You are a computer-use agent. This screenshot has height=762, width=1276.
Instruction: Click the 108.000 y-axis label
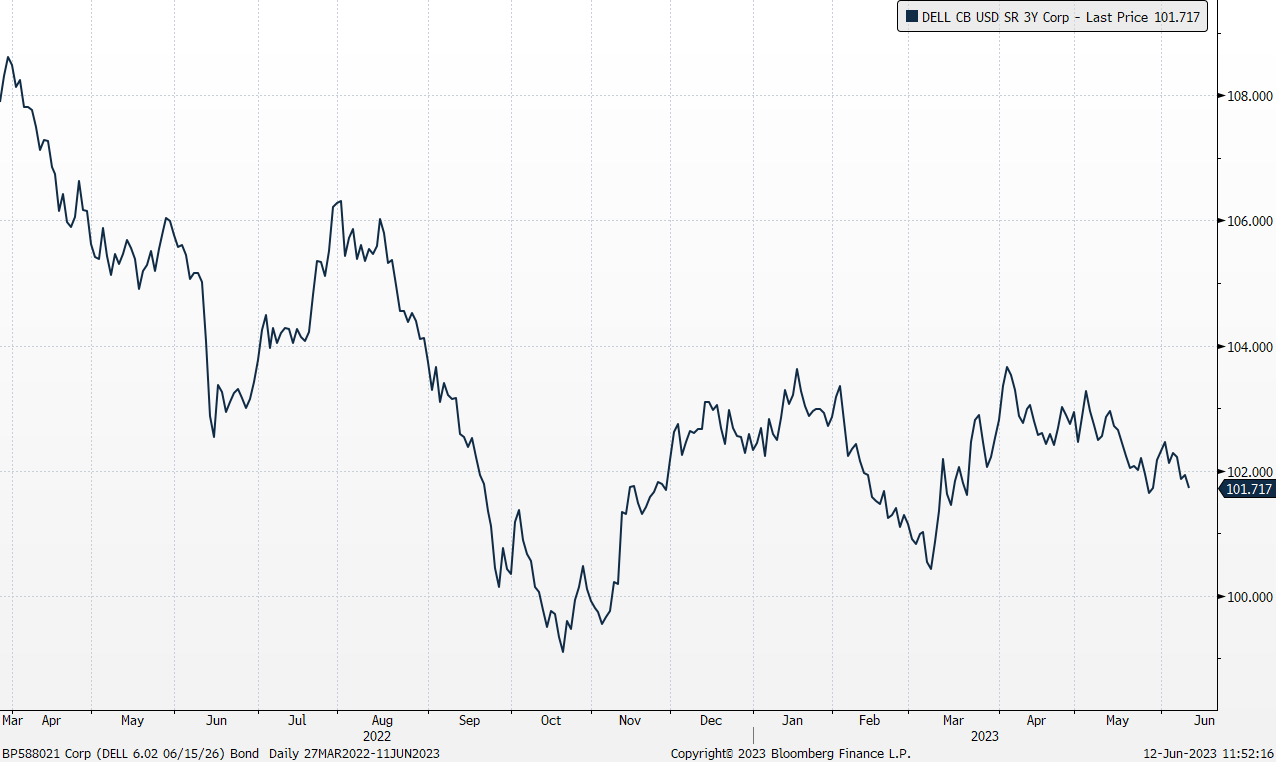(x=1249, y=96)
